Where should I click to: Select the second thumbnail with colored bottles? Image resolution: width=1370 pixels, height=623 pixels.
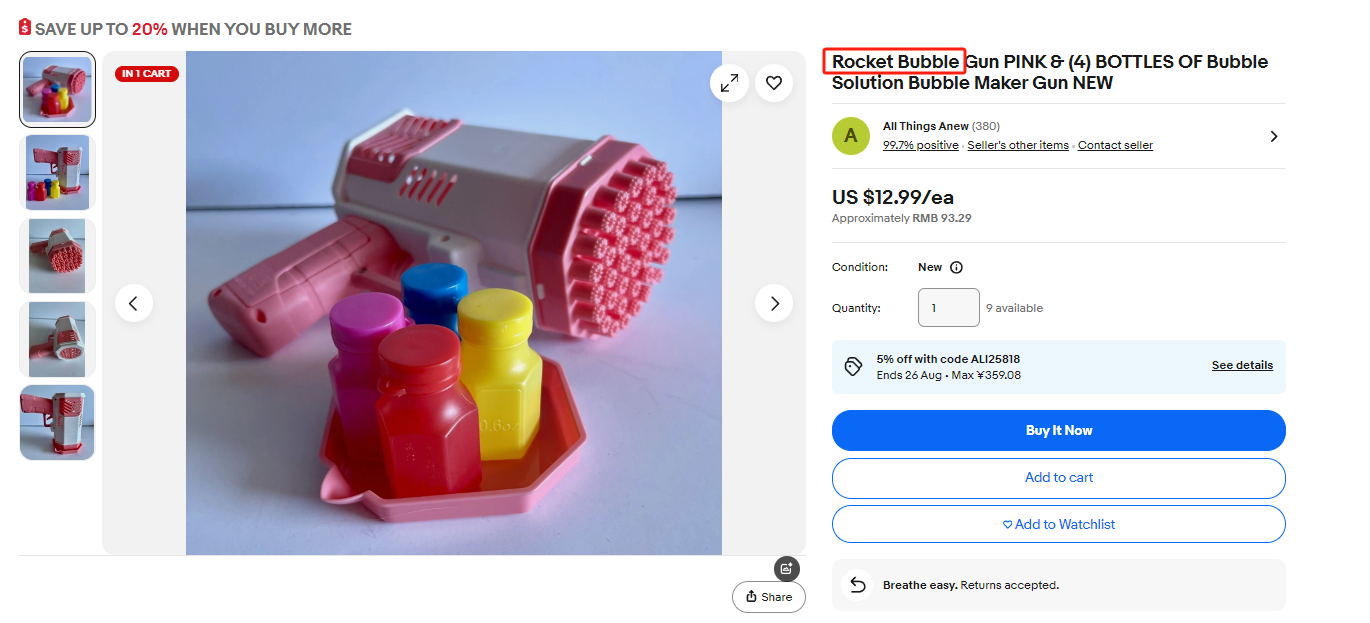57,173
